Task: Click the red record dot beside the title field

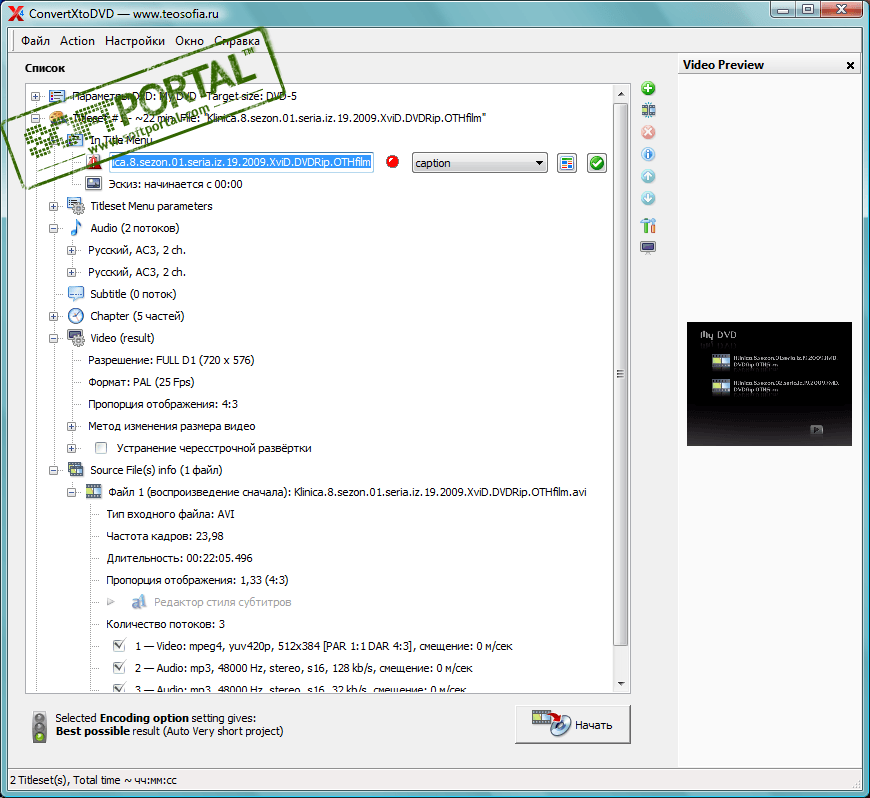Action: (x=392, y=161)
